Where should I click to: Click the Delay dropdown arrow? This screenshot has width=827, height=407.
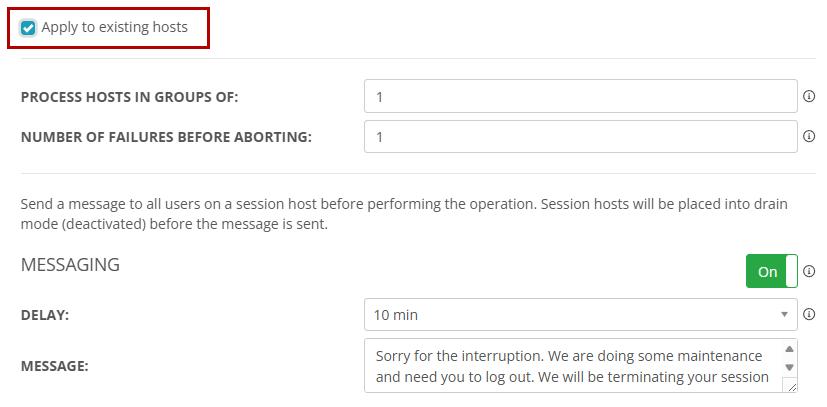[784, 315]
